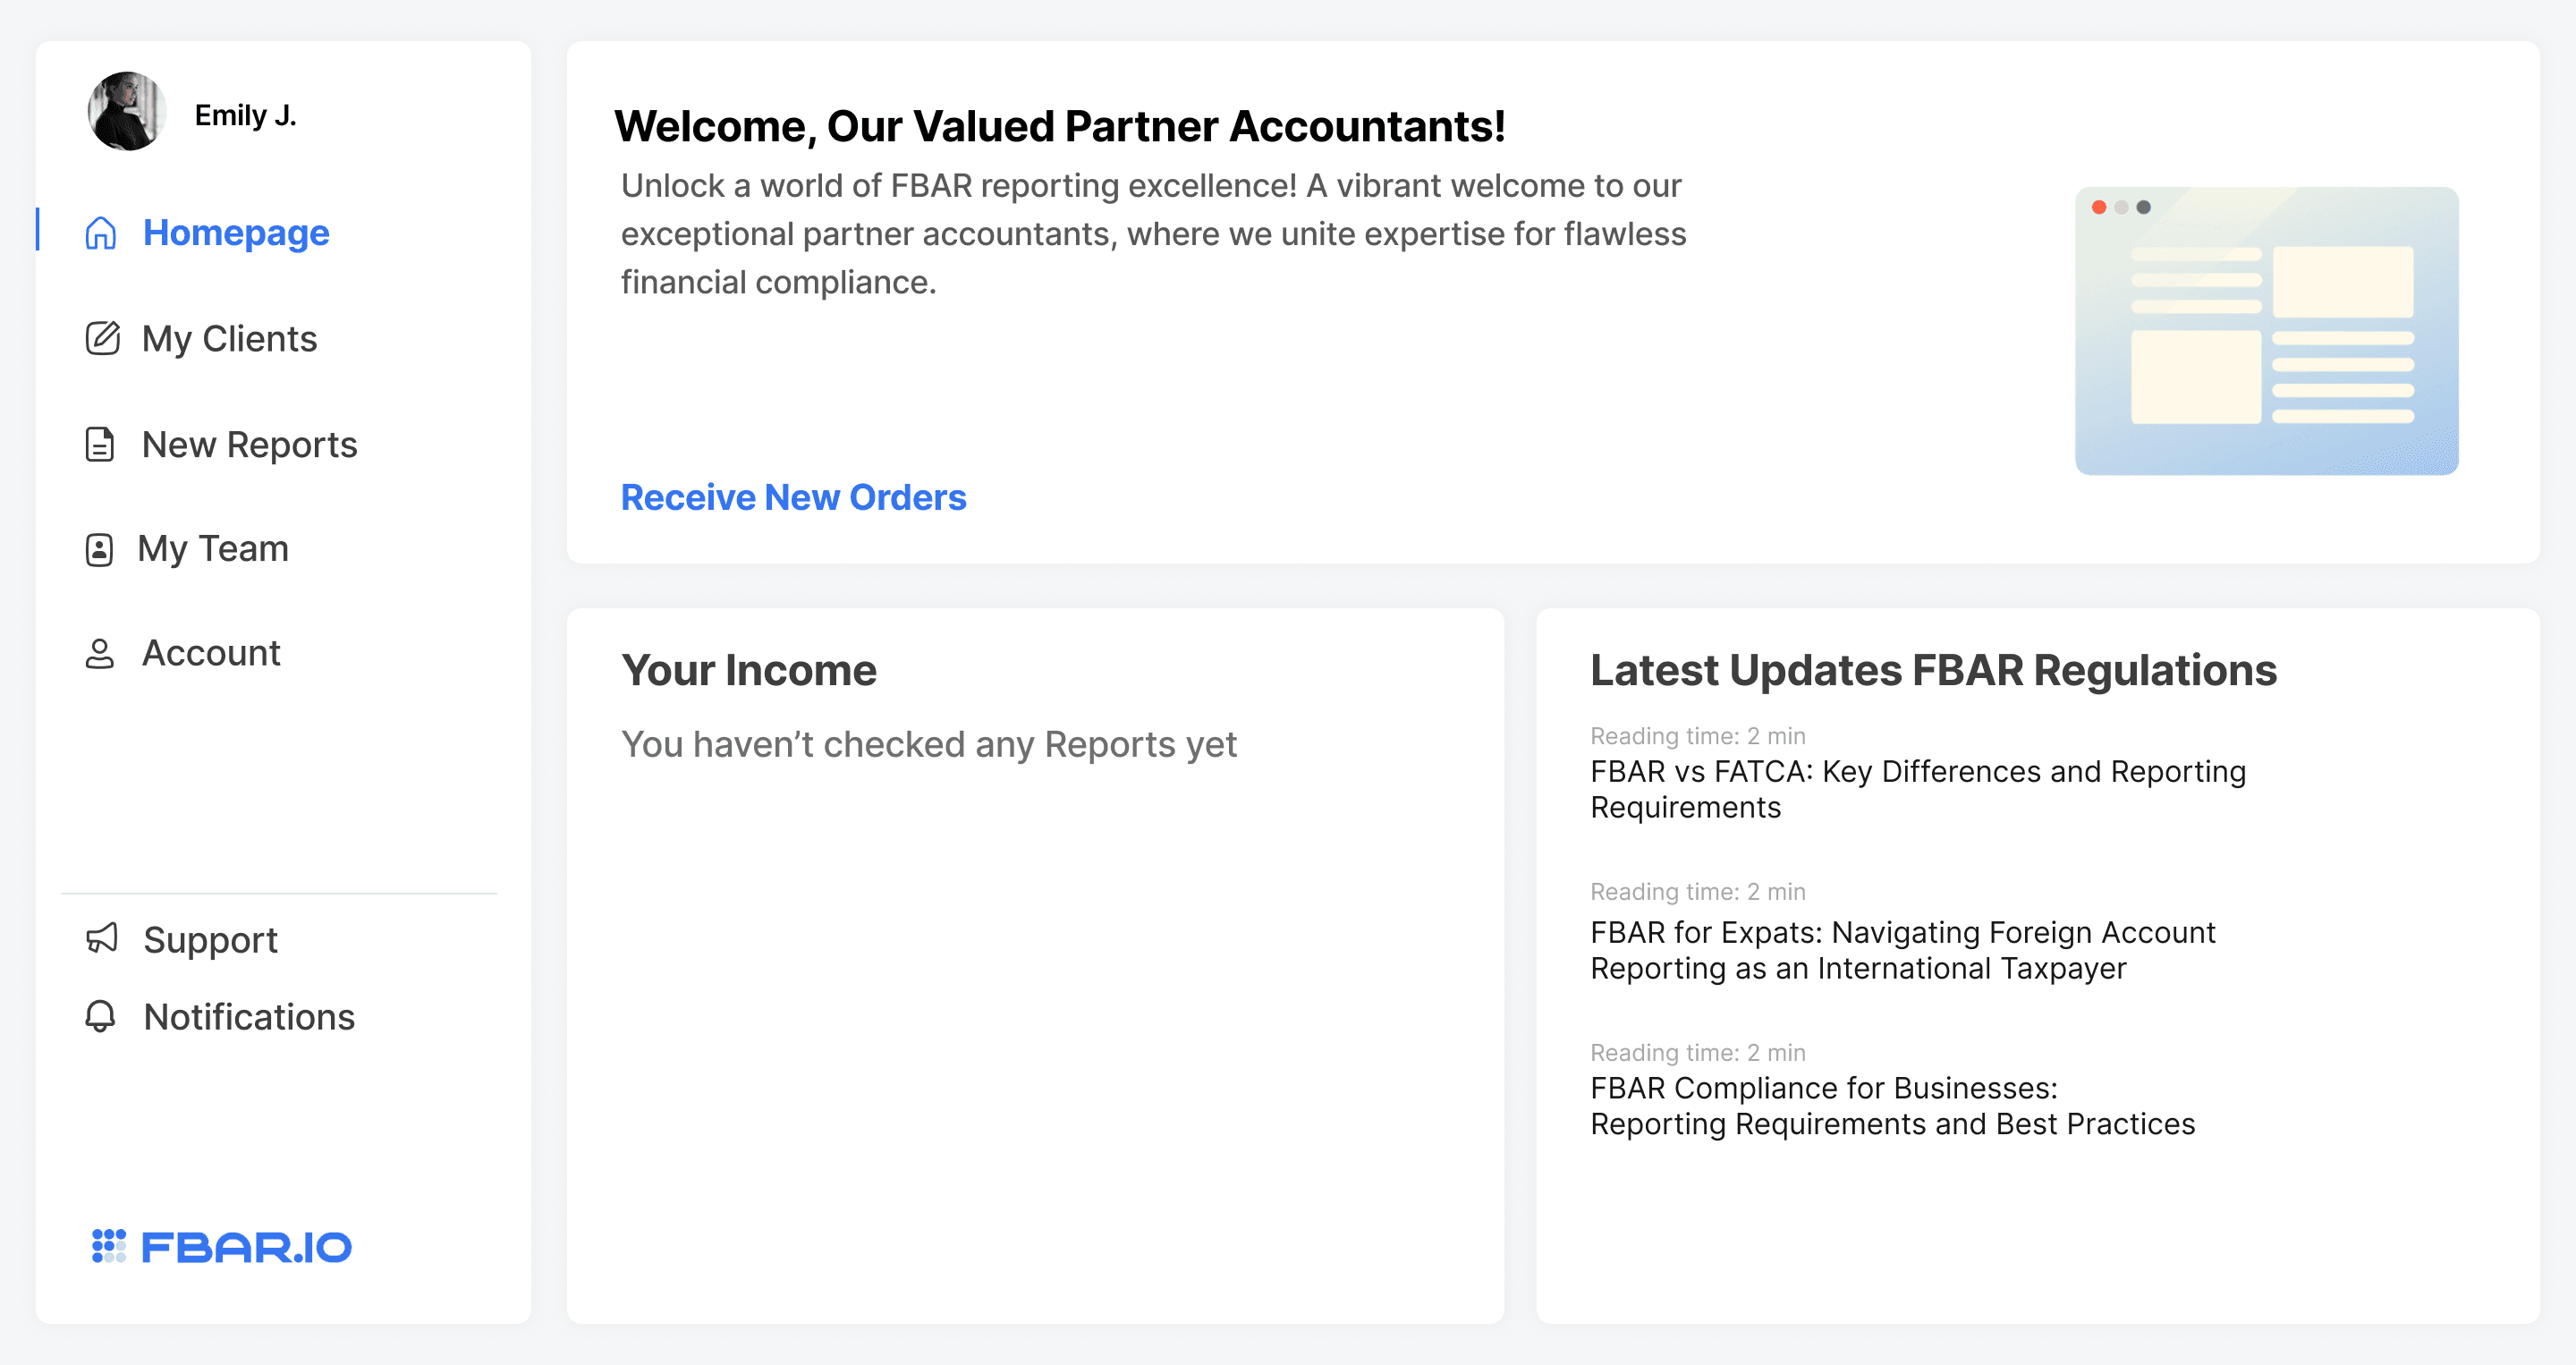Click Latest Updates FBAR Regulations heading
This screenshot has width=2576, height=1365.
pyautogui.click(x=1934, y=670)
